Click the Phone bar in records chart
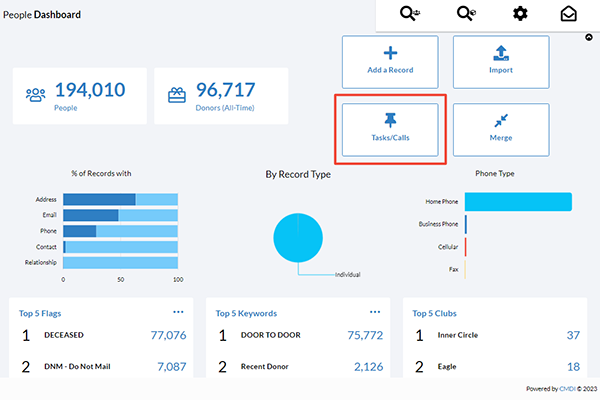Viewport: 600px width, 400px height. 120,231
